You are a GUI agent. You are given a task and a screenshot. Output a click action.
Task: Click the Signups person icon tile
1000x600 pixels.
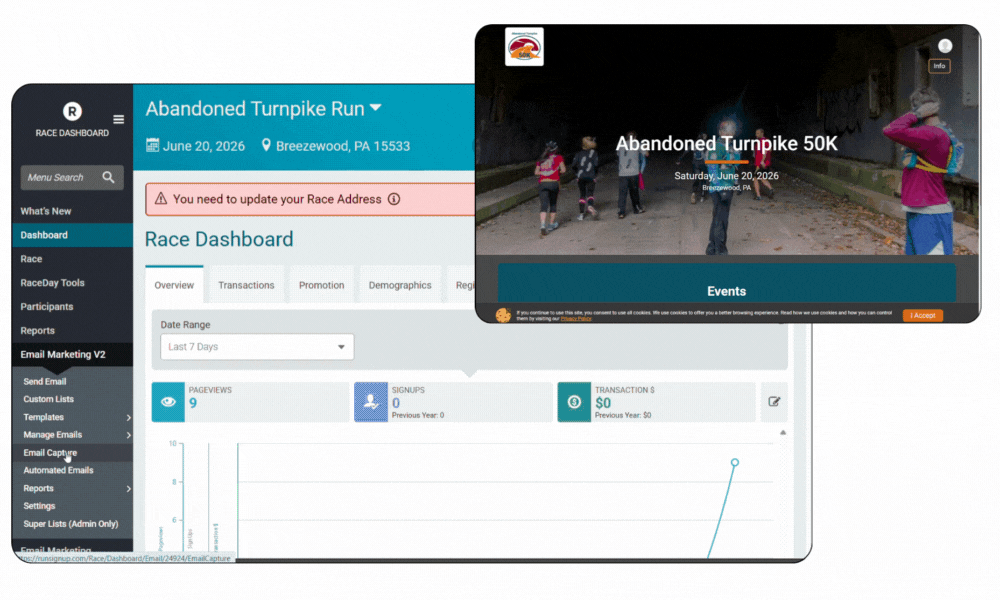coord(371,402)
